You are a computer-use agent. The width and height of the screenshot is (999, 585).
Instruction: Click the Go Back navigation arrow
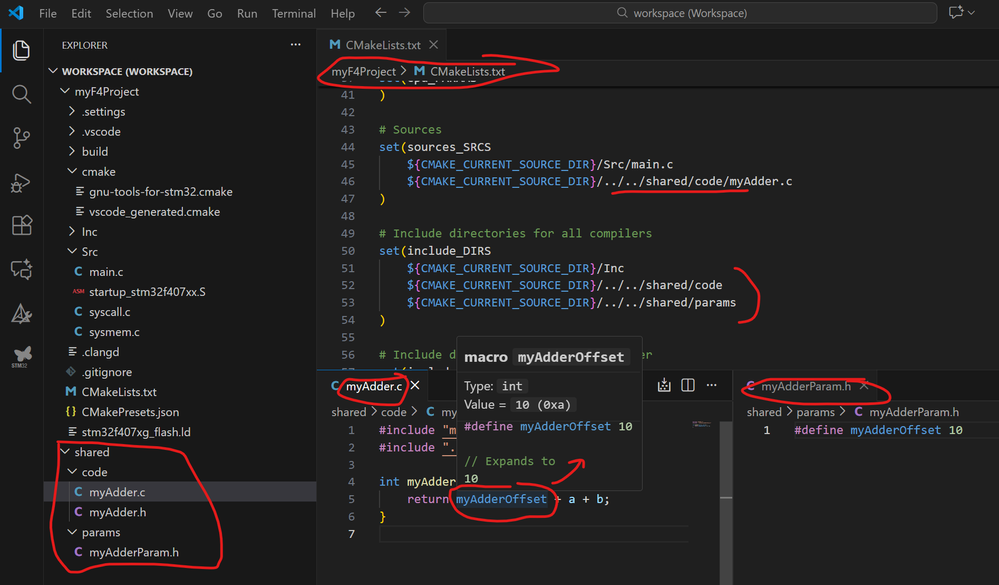tap(378, 13)
